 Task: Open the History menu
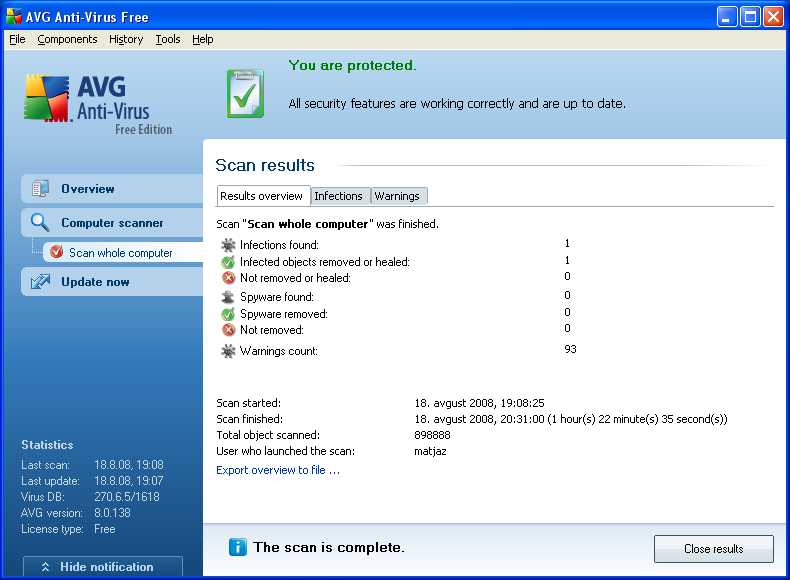click(x=126, y=39)
